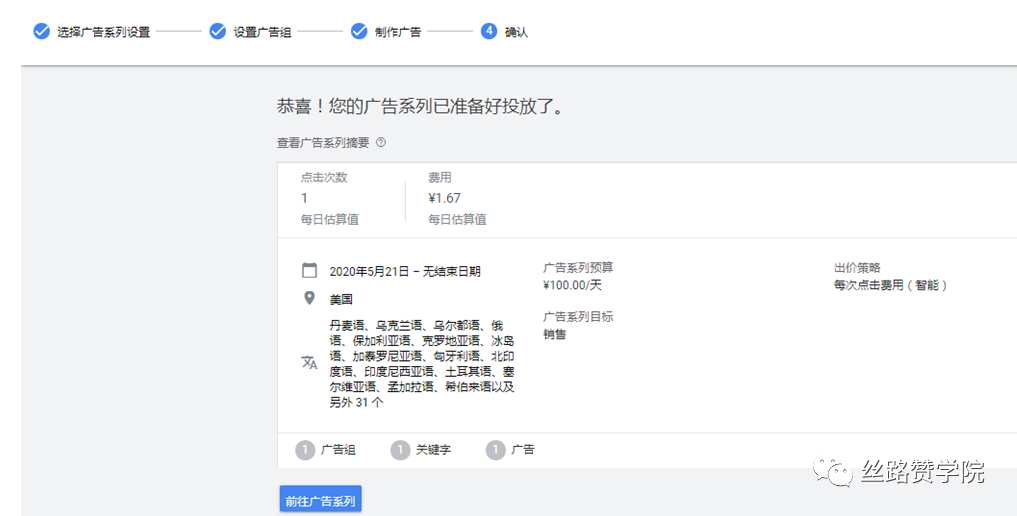Click 每日估算值 under 点击次数
The height and width of the screenshot is (516, 1017).
(x=329, y=219)
